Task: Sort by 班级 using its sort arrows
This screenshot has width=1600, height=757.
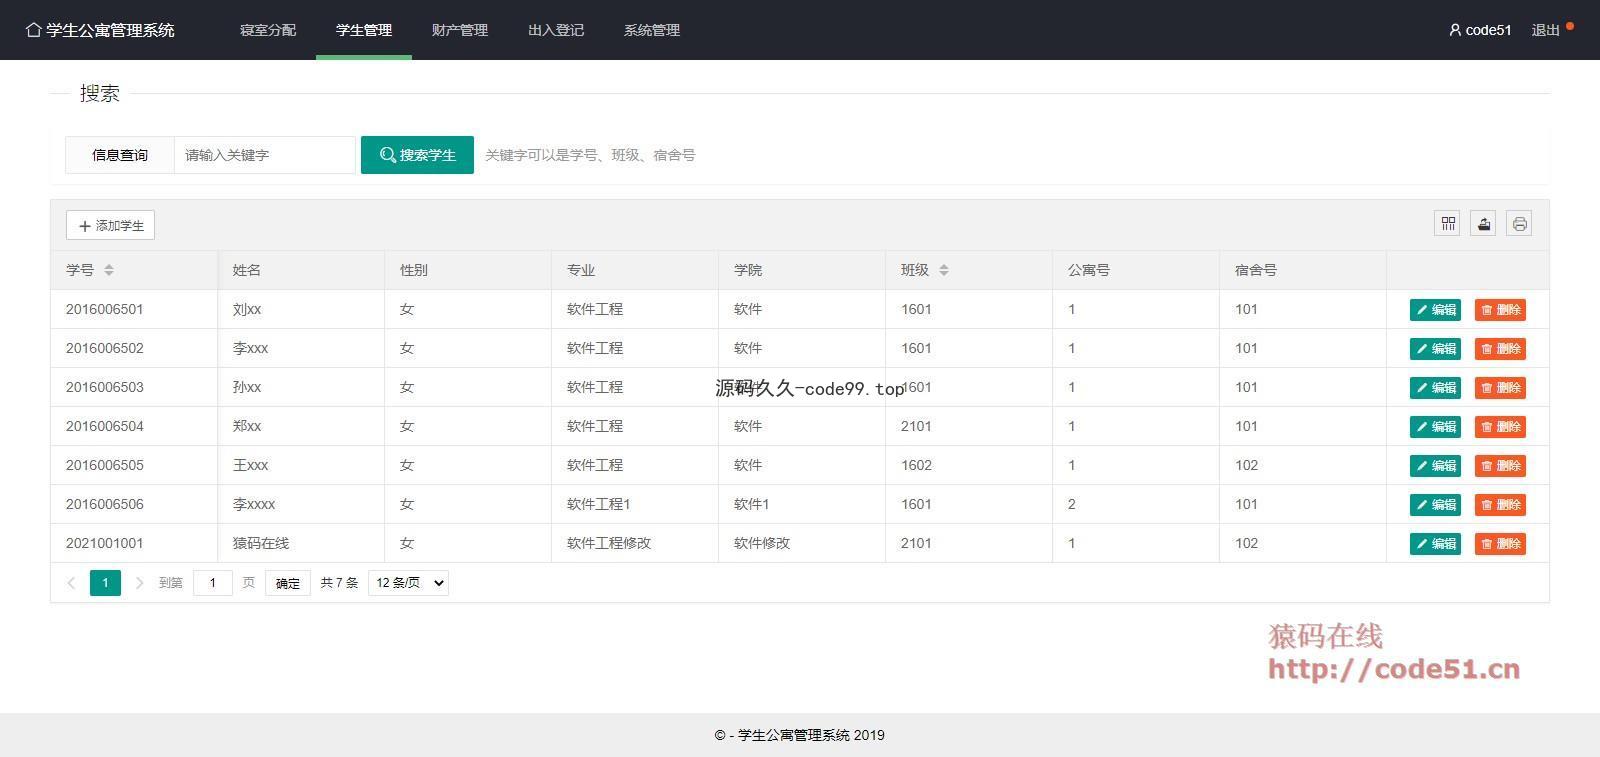Action: point(944,270)
